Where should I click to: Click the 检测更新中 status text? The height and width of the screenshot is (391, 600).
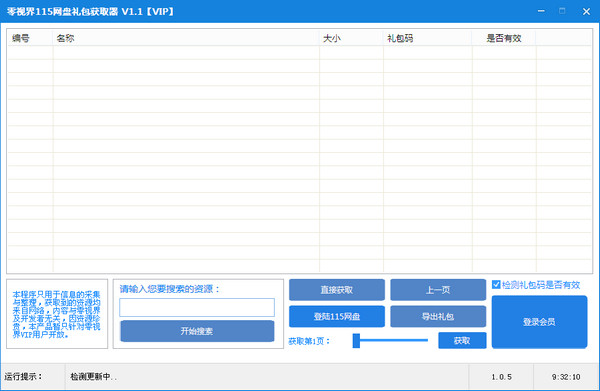click(93, 377)
